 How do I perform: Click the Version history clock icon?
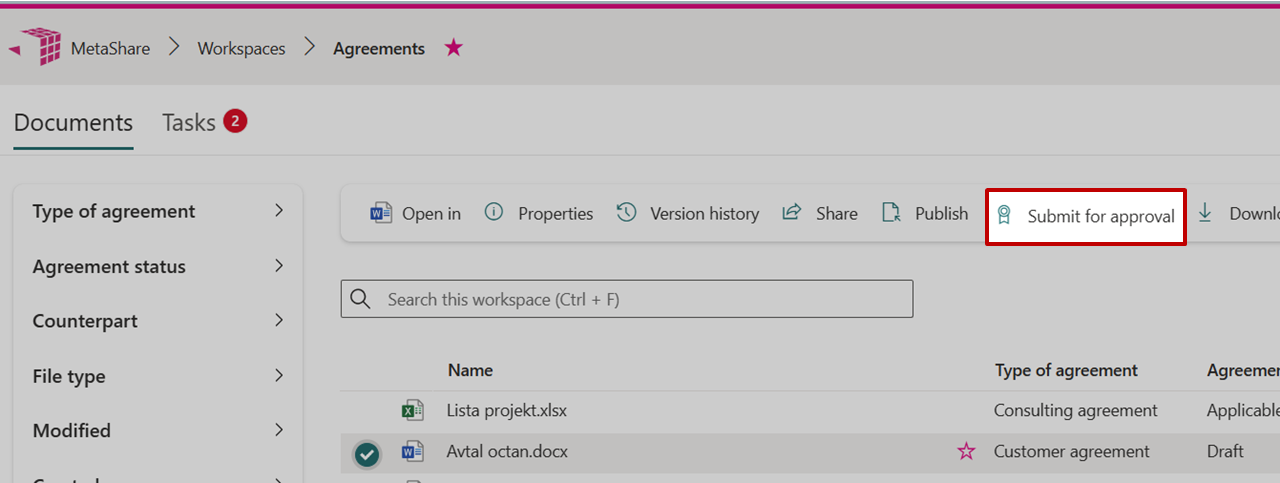point(627,213)
